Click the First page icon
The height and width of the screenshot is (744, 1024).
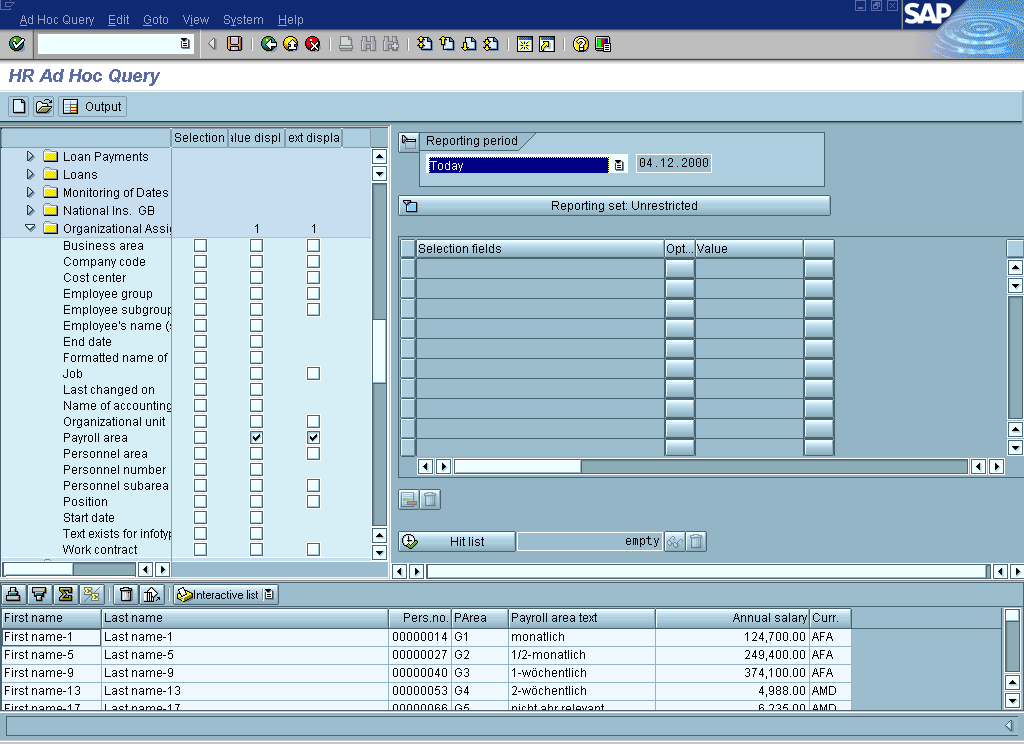coord(424,44)
